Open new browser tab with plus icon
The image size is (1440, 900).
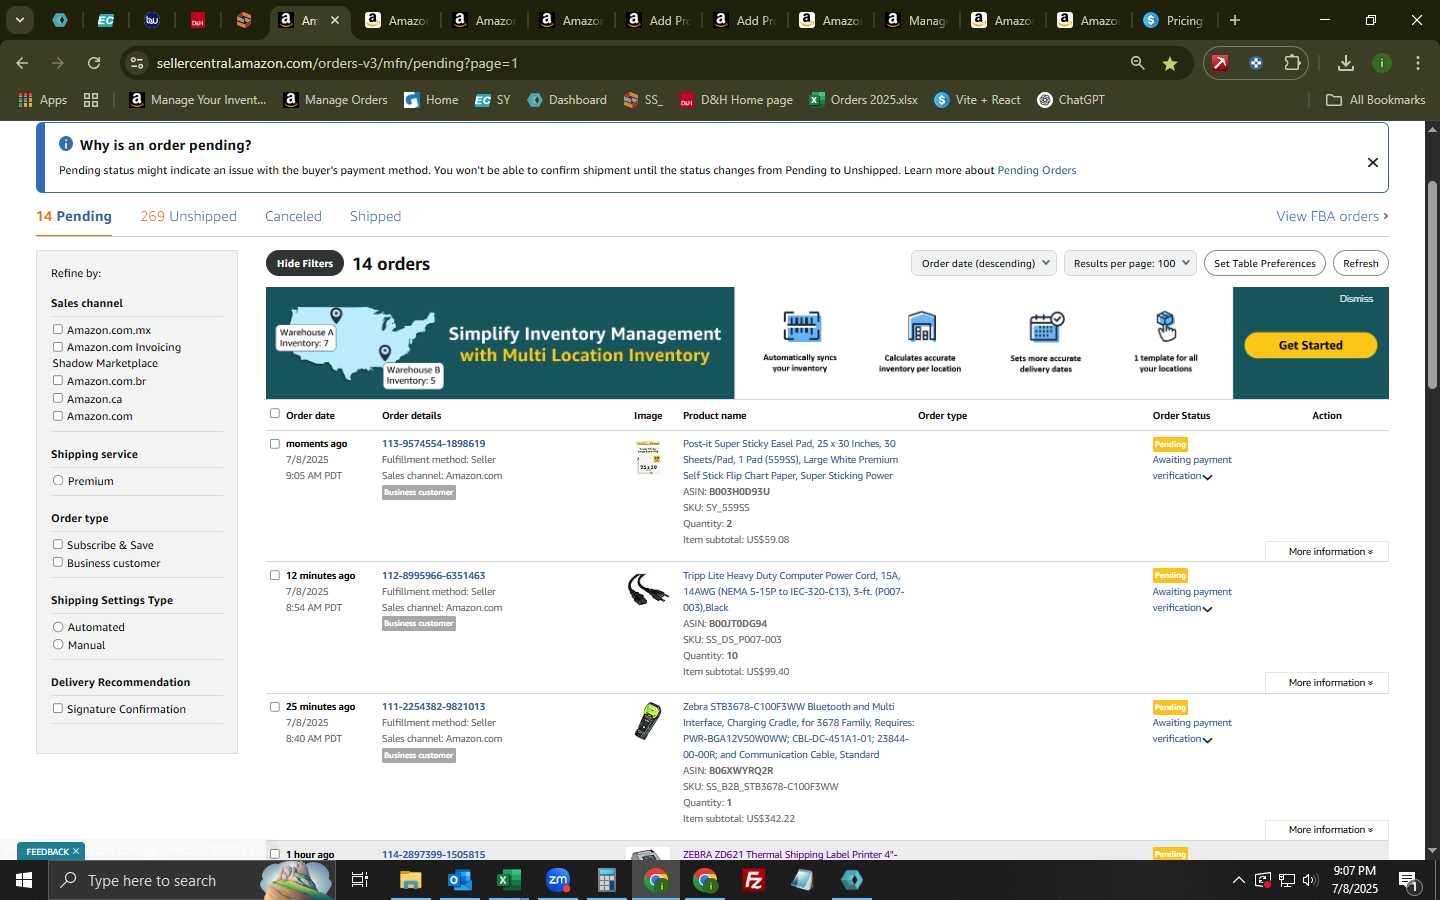pyautogui.click(x=1235, y=20)
